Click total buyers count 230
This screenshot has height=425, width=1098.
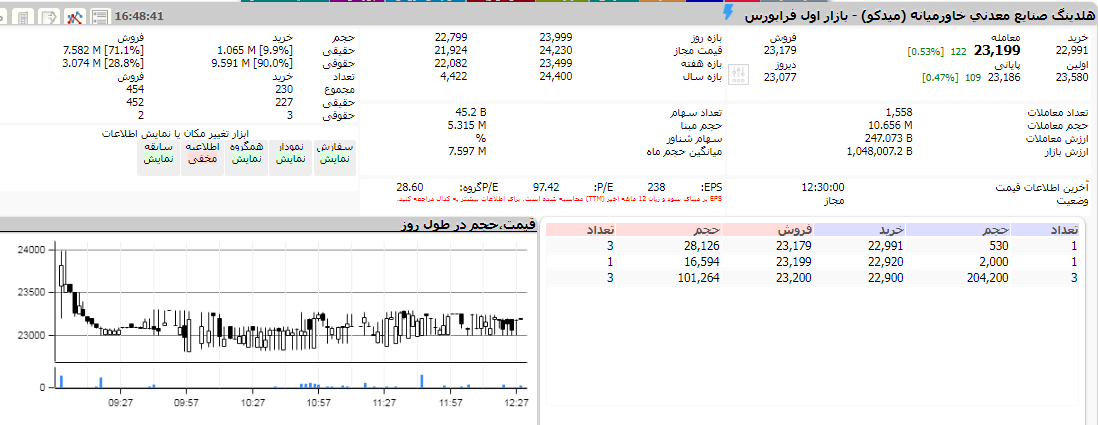click(284, 89)
